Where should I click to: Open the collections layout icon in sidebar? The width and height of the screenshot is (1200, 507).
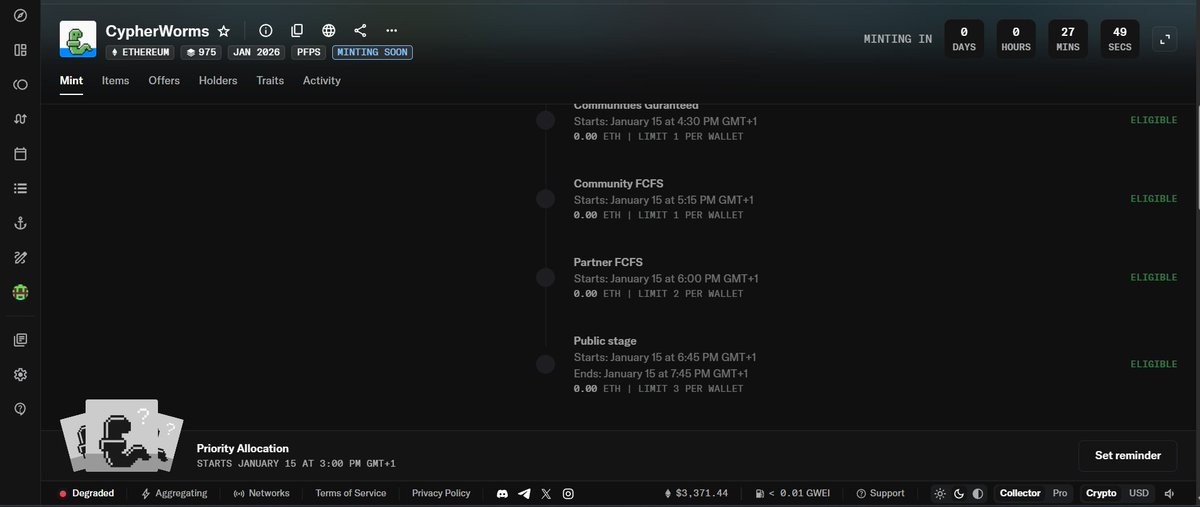point(20,51)
